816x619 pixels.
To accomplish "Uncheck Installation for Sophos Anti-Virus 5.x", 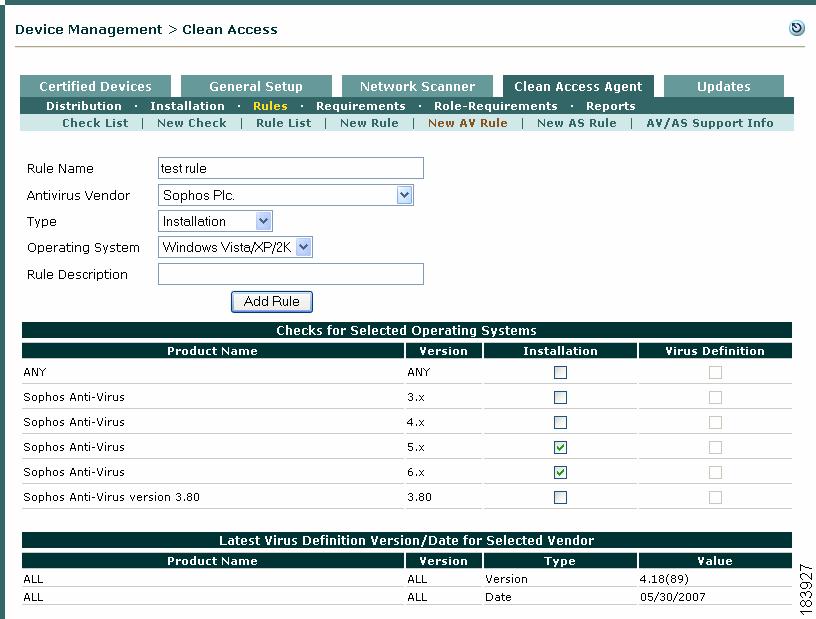I will 560,447.
